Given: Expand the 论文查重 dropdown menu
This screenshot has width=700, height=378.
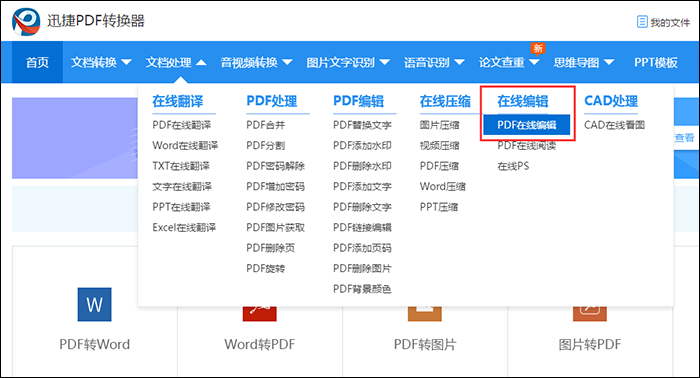Looking at the screenshot, I should [x=509, y=62].
